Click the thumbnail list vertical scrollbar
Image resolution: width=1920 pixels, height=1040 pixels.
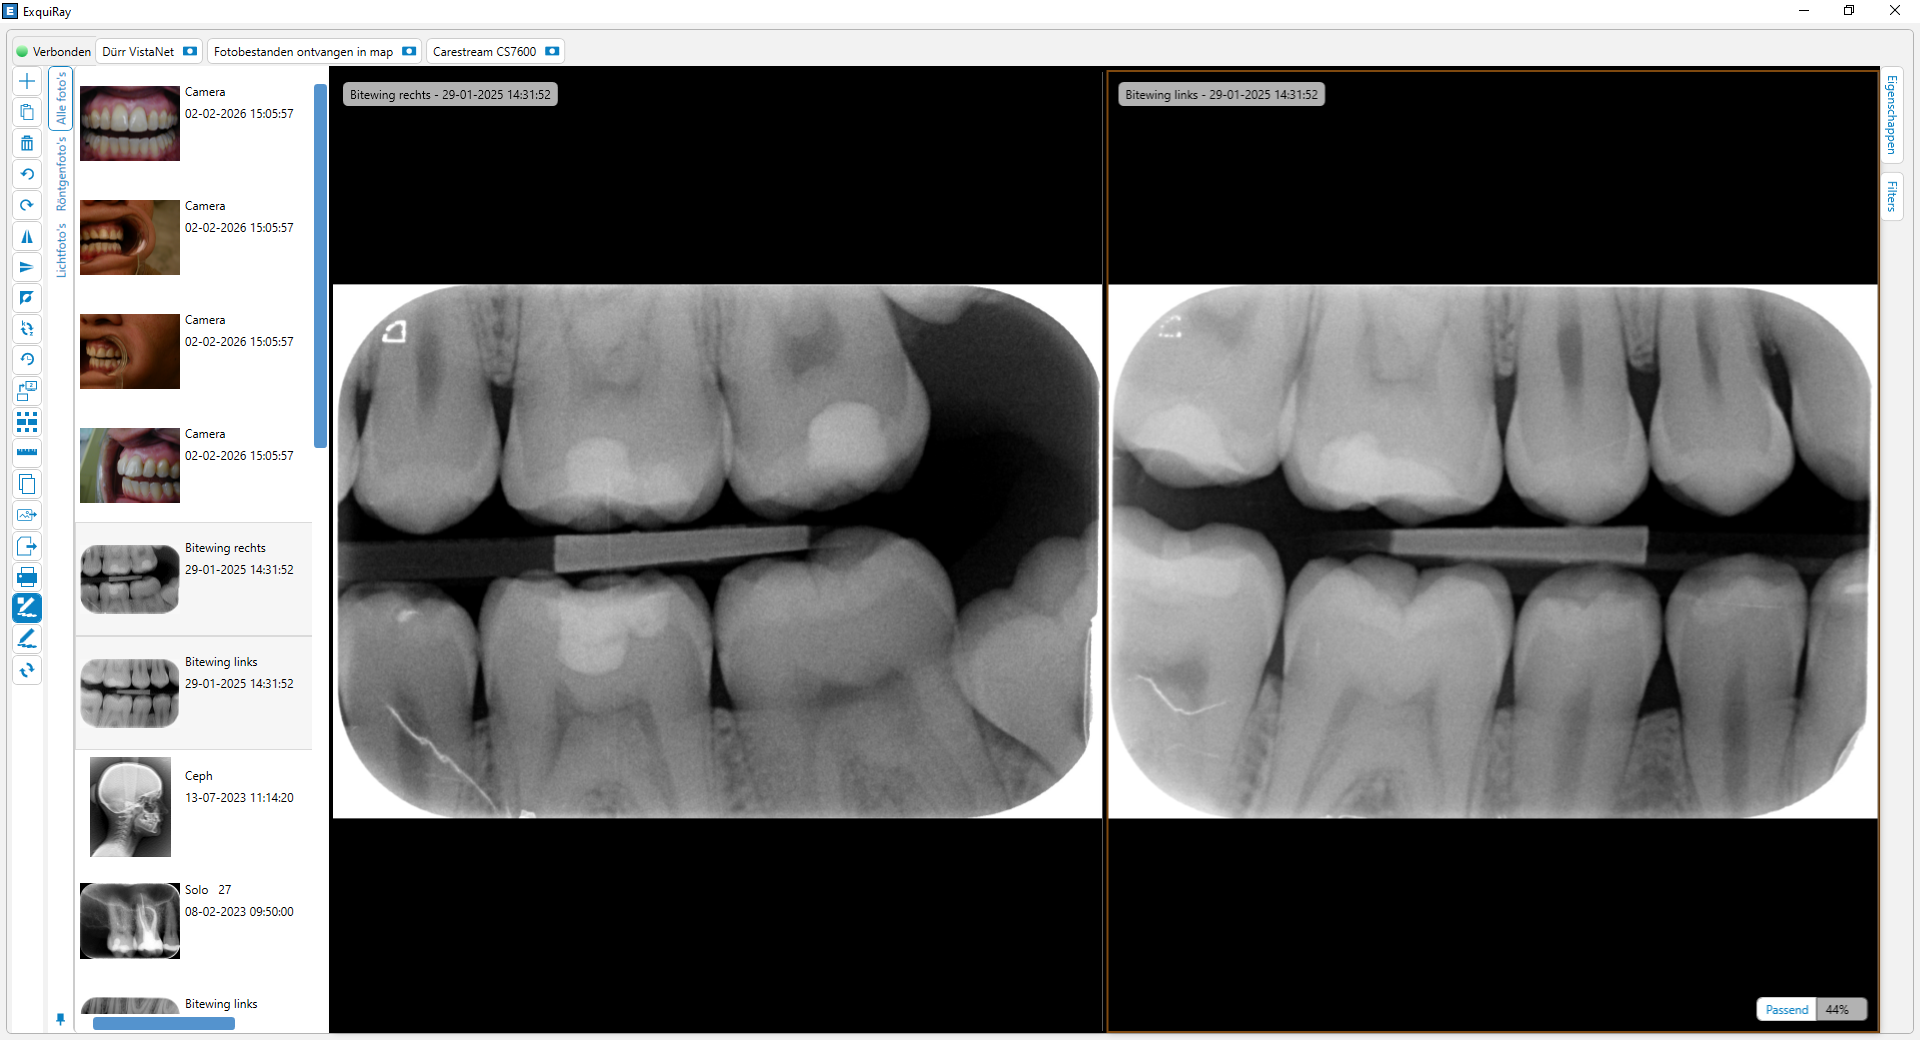(320, 265)
